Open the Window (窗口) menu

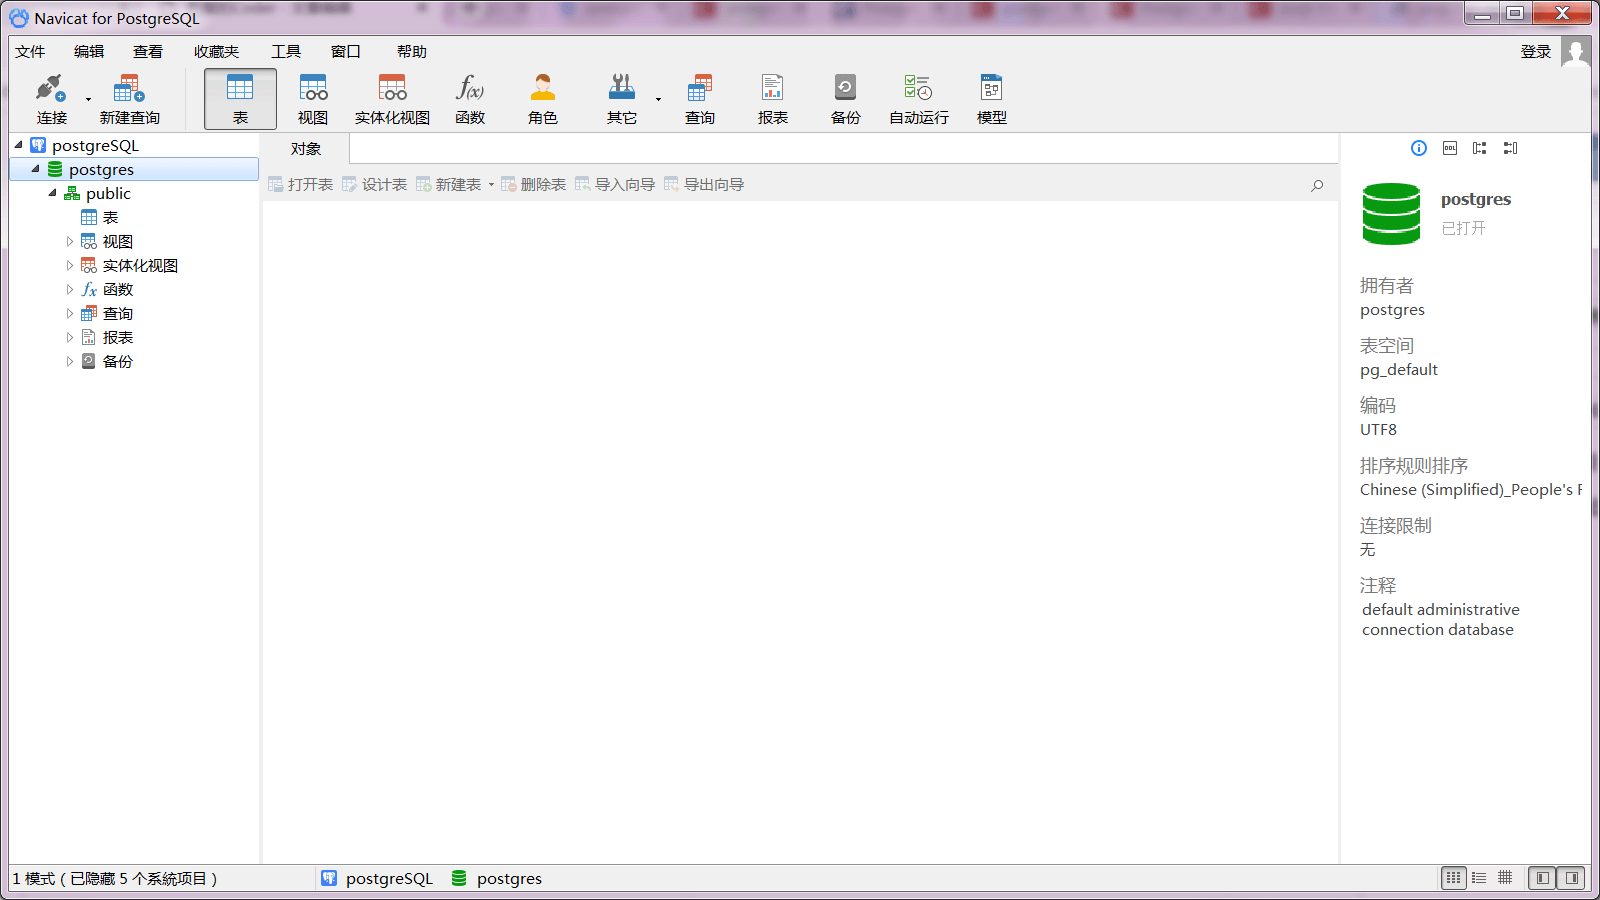point(346,52)
